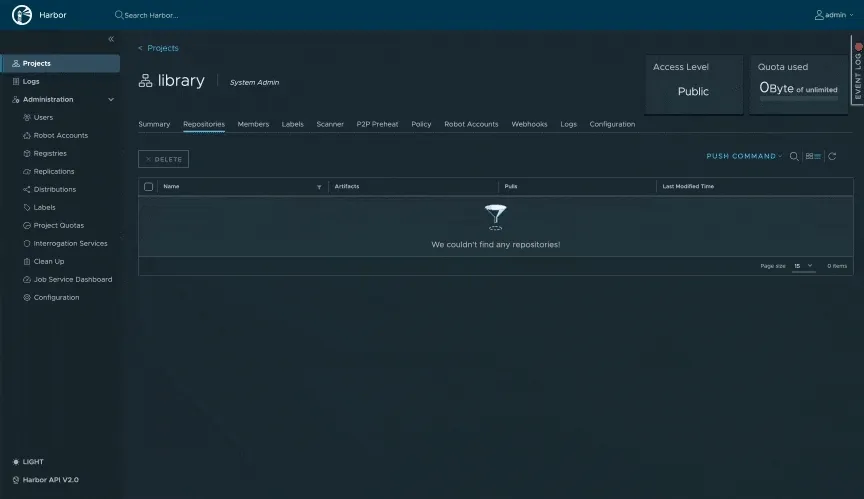Open the page size dropdown
864x499 pixels.
804,266
